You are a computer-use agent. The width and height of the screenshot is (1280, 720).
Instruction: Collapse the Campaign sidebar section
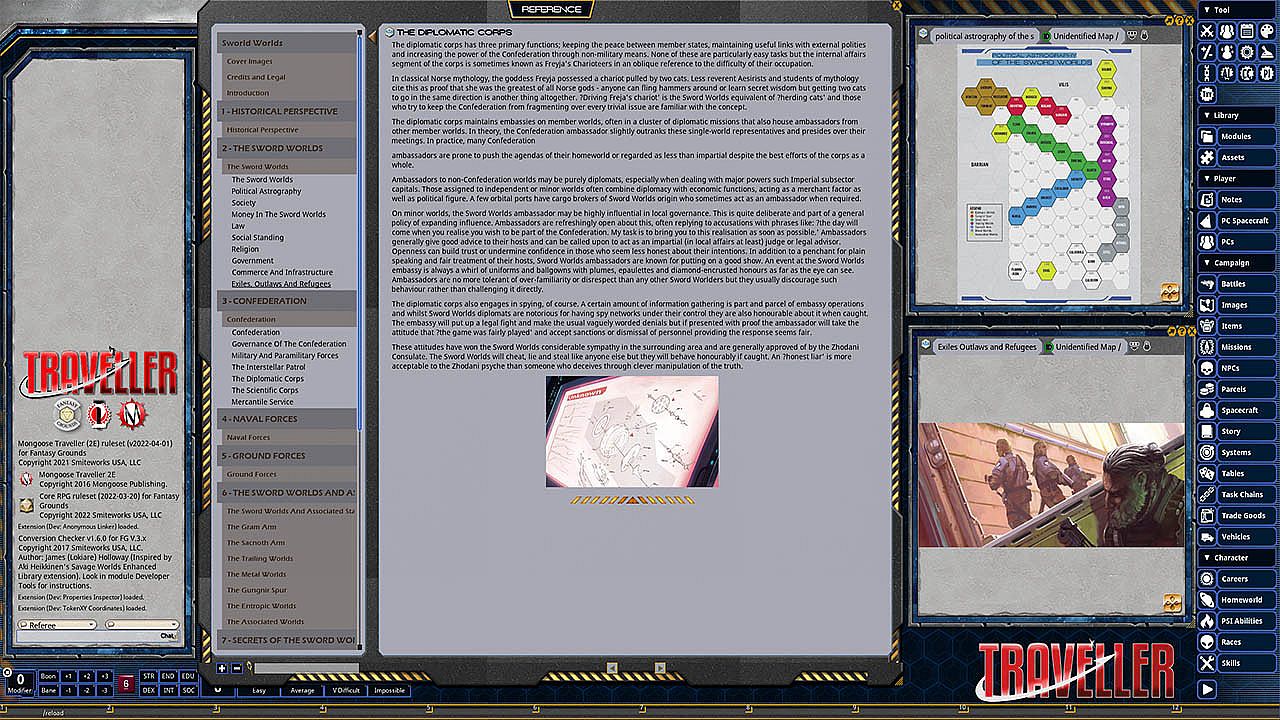[x=1236, y=262]
